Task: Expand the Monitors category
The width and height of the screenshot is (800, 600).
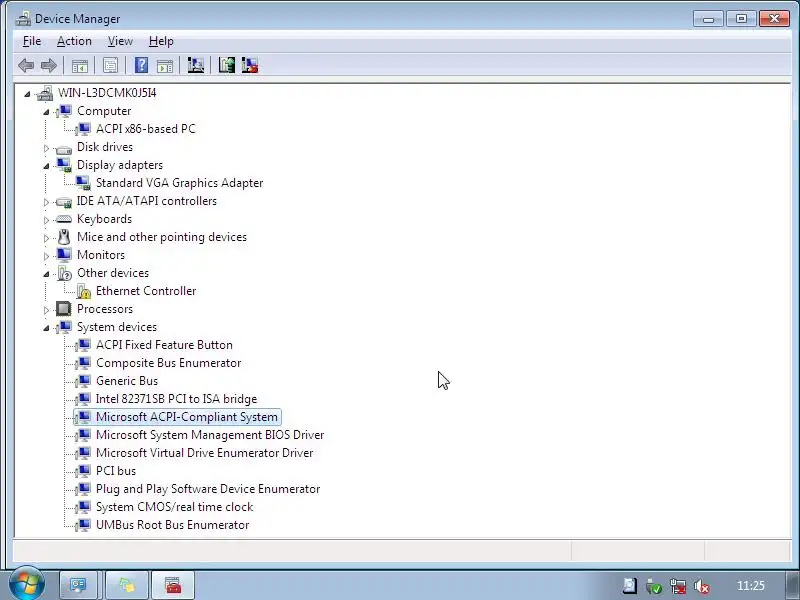Action: [x=46, y=256]
